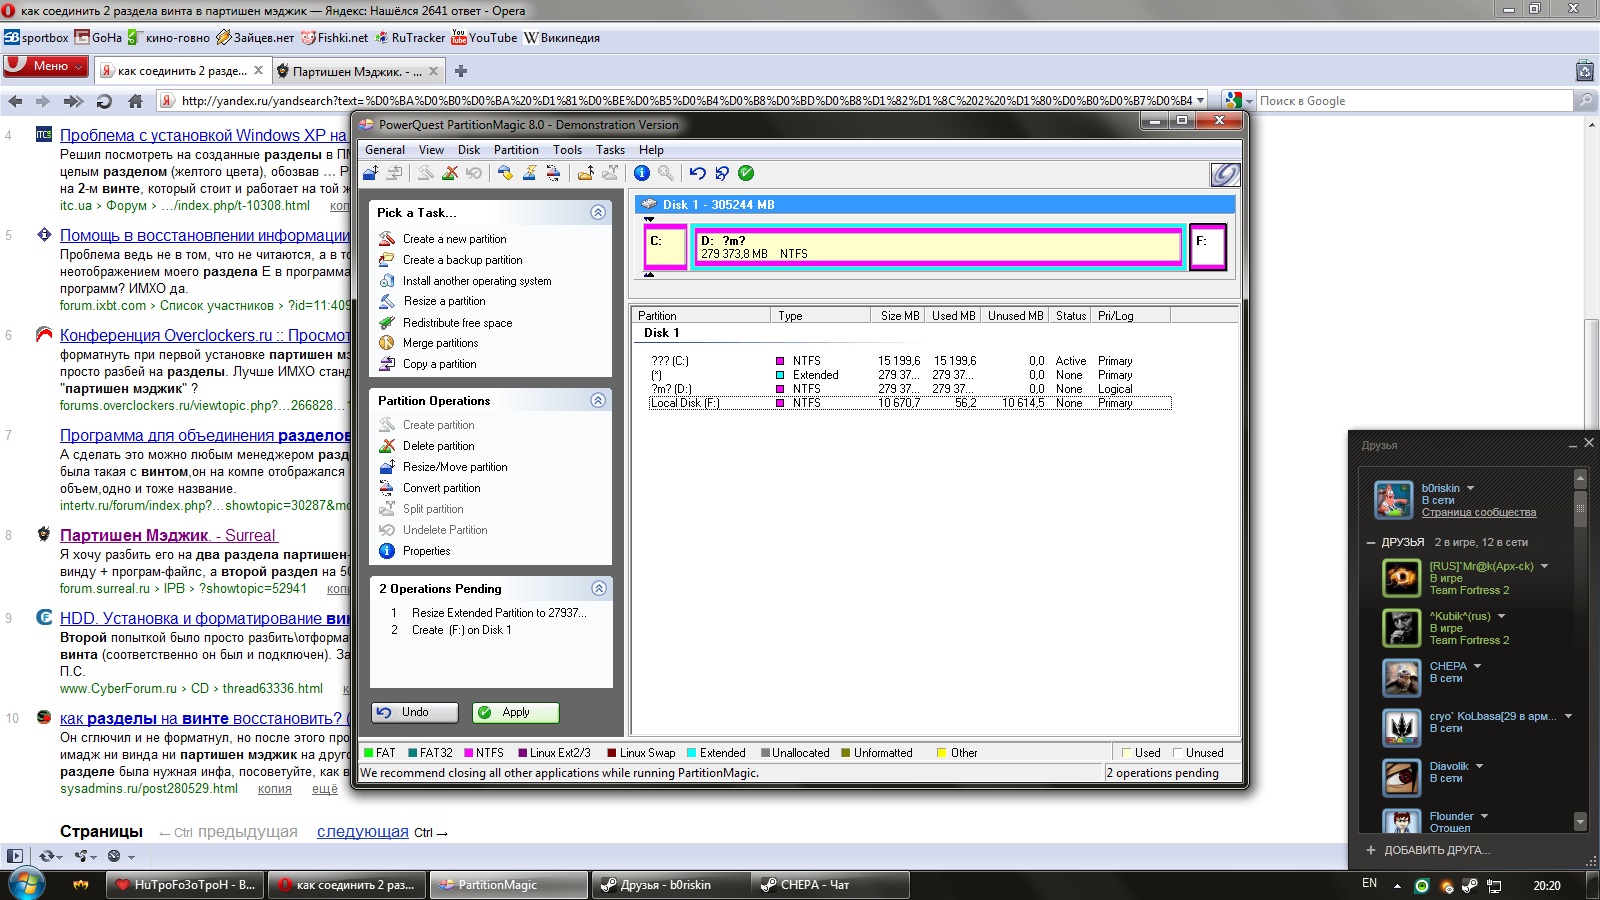This screenshot has height=900, width=1600.
Task: Open a new Opera tab with plus
Action: click(461, 71)
